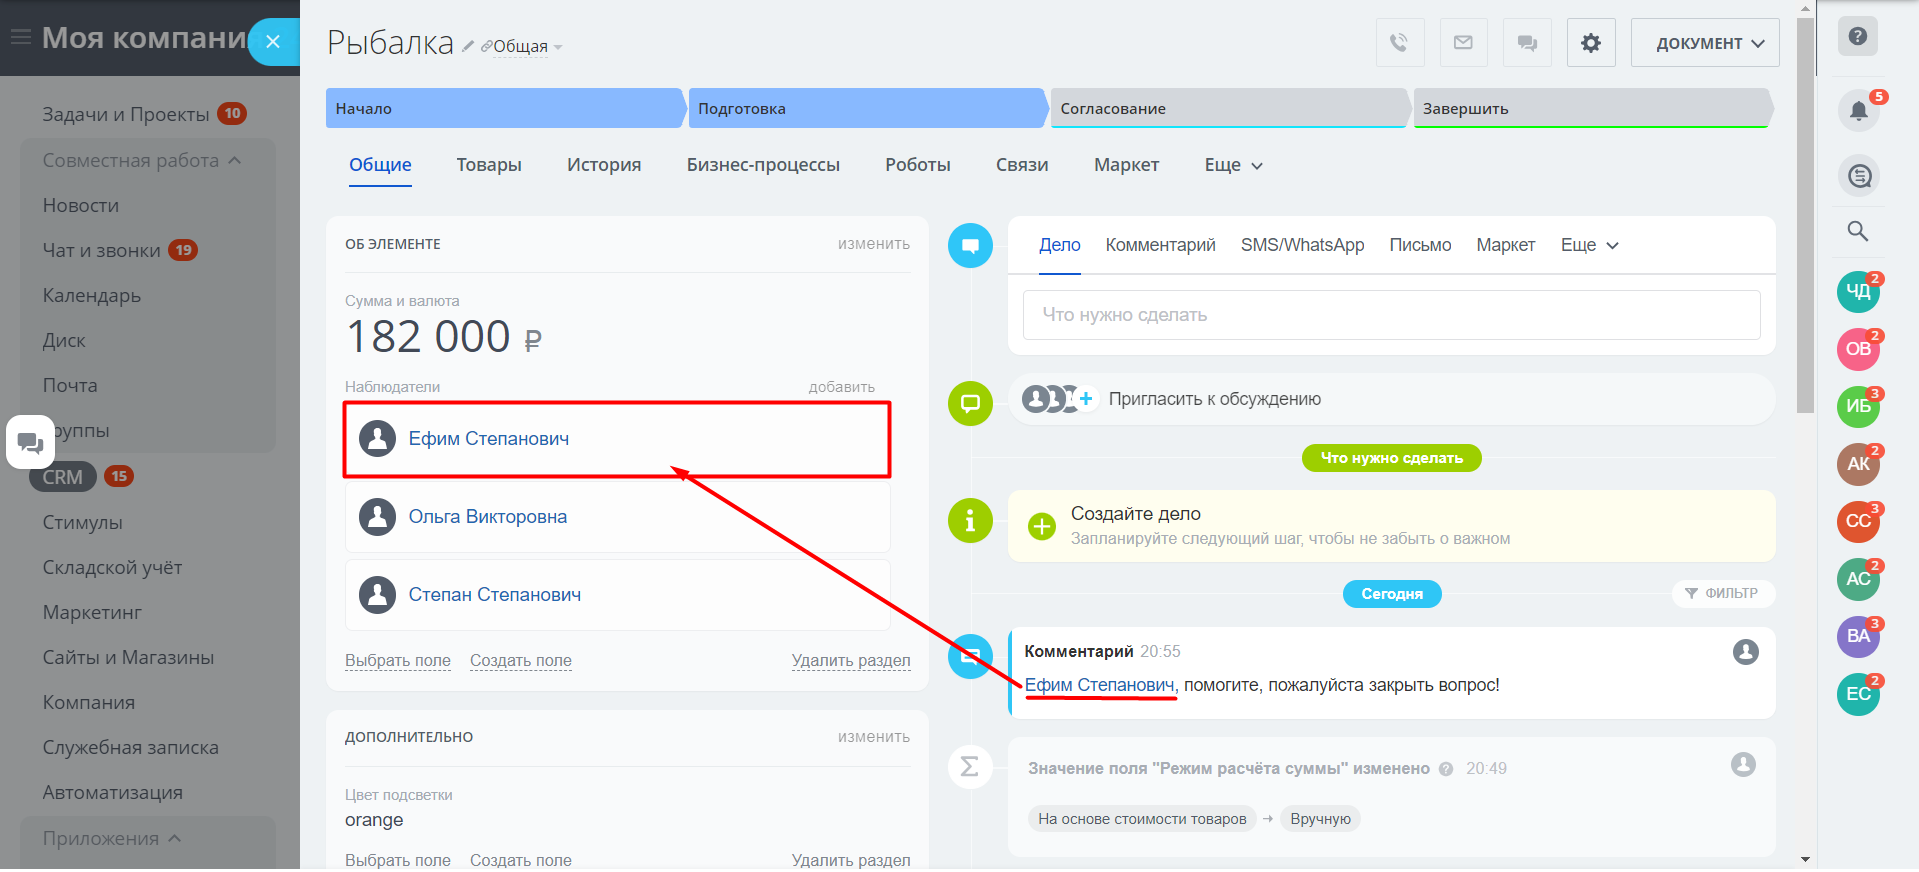Click the search magnifier in right sidebar
This screenshot has width=1919, height=872.
(x=1858, y=232)
